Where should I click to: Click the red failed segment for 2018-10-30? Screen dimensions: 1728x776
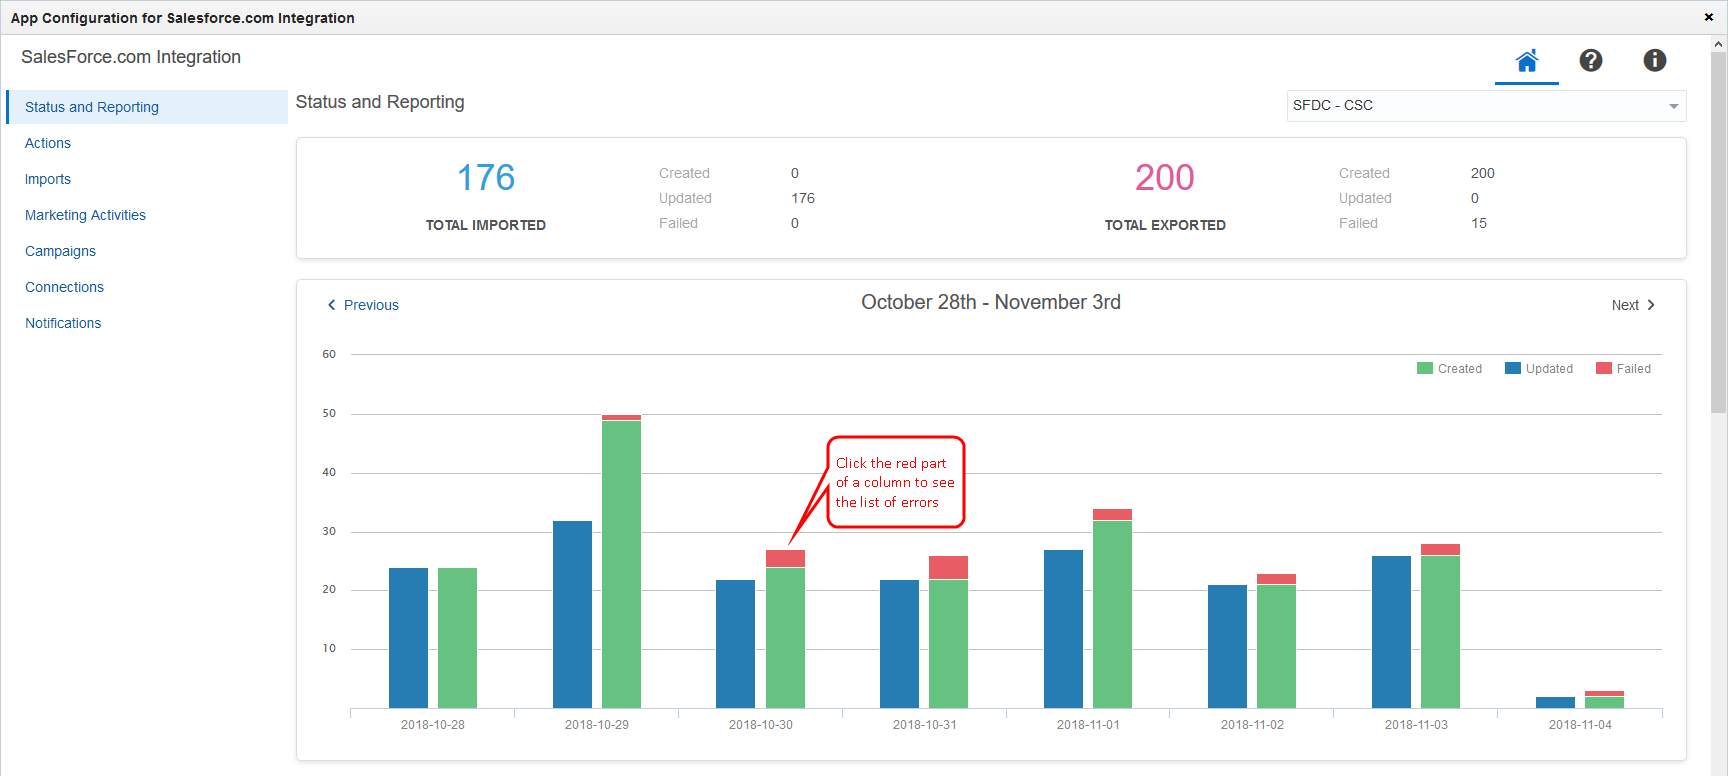(785, 559)
